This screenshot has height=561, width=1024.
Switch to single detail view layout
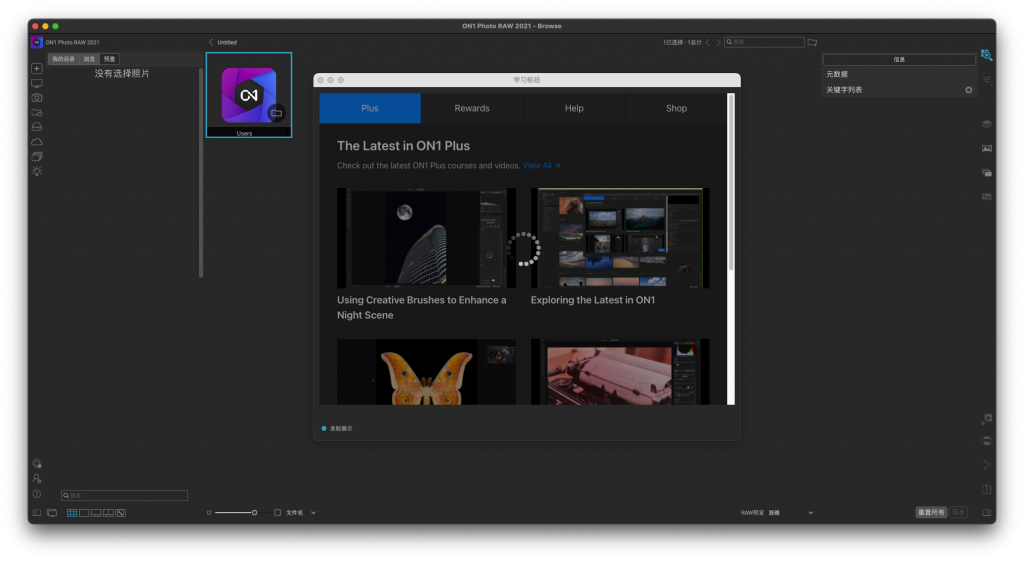(x=84, y=513)
